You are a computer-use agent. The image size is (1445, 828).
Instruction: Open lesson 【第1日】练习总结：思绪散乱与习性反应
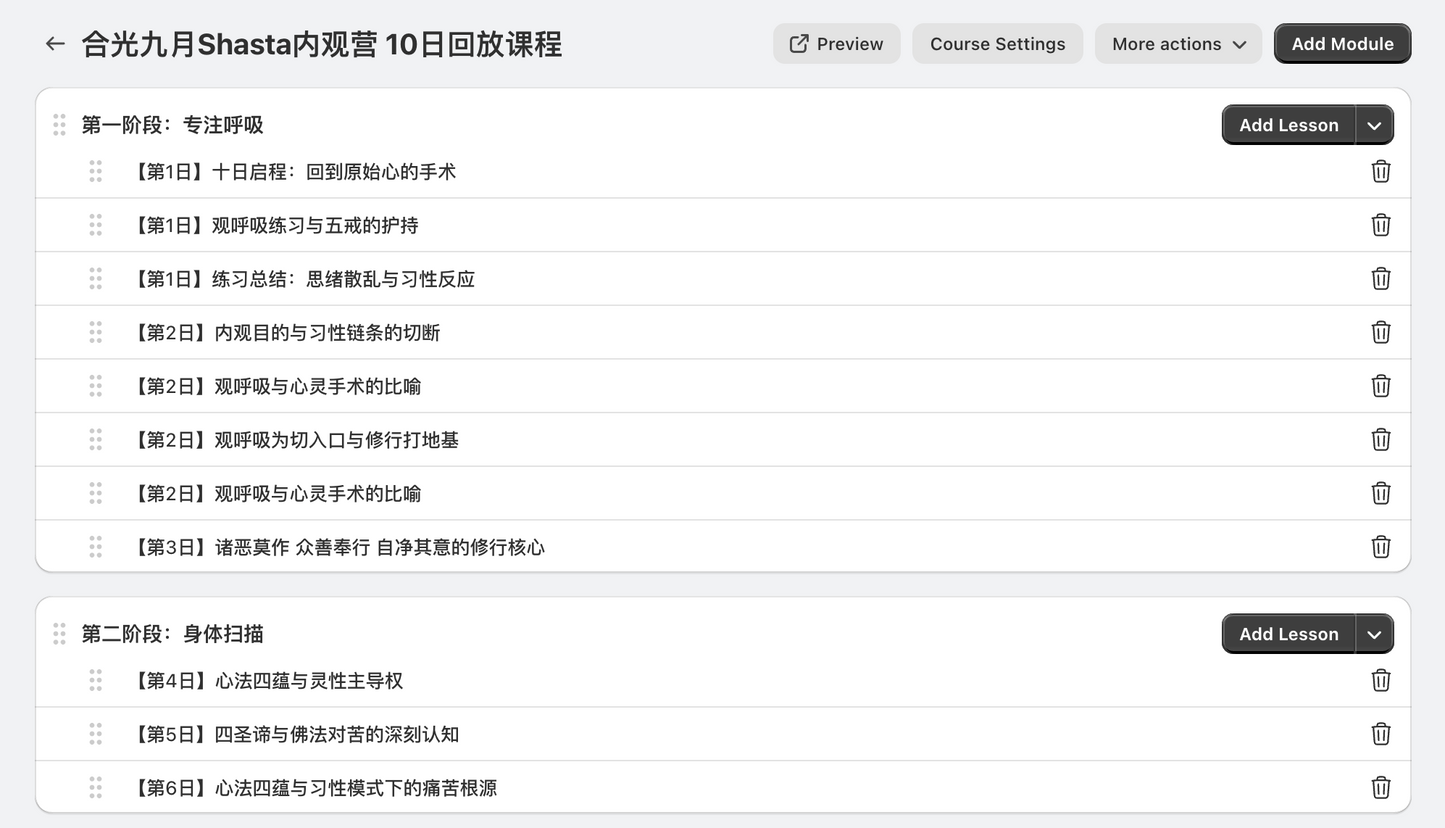(x=302, y=279)
